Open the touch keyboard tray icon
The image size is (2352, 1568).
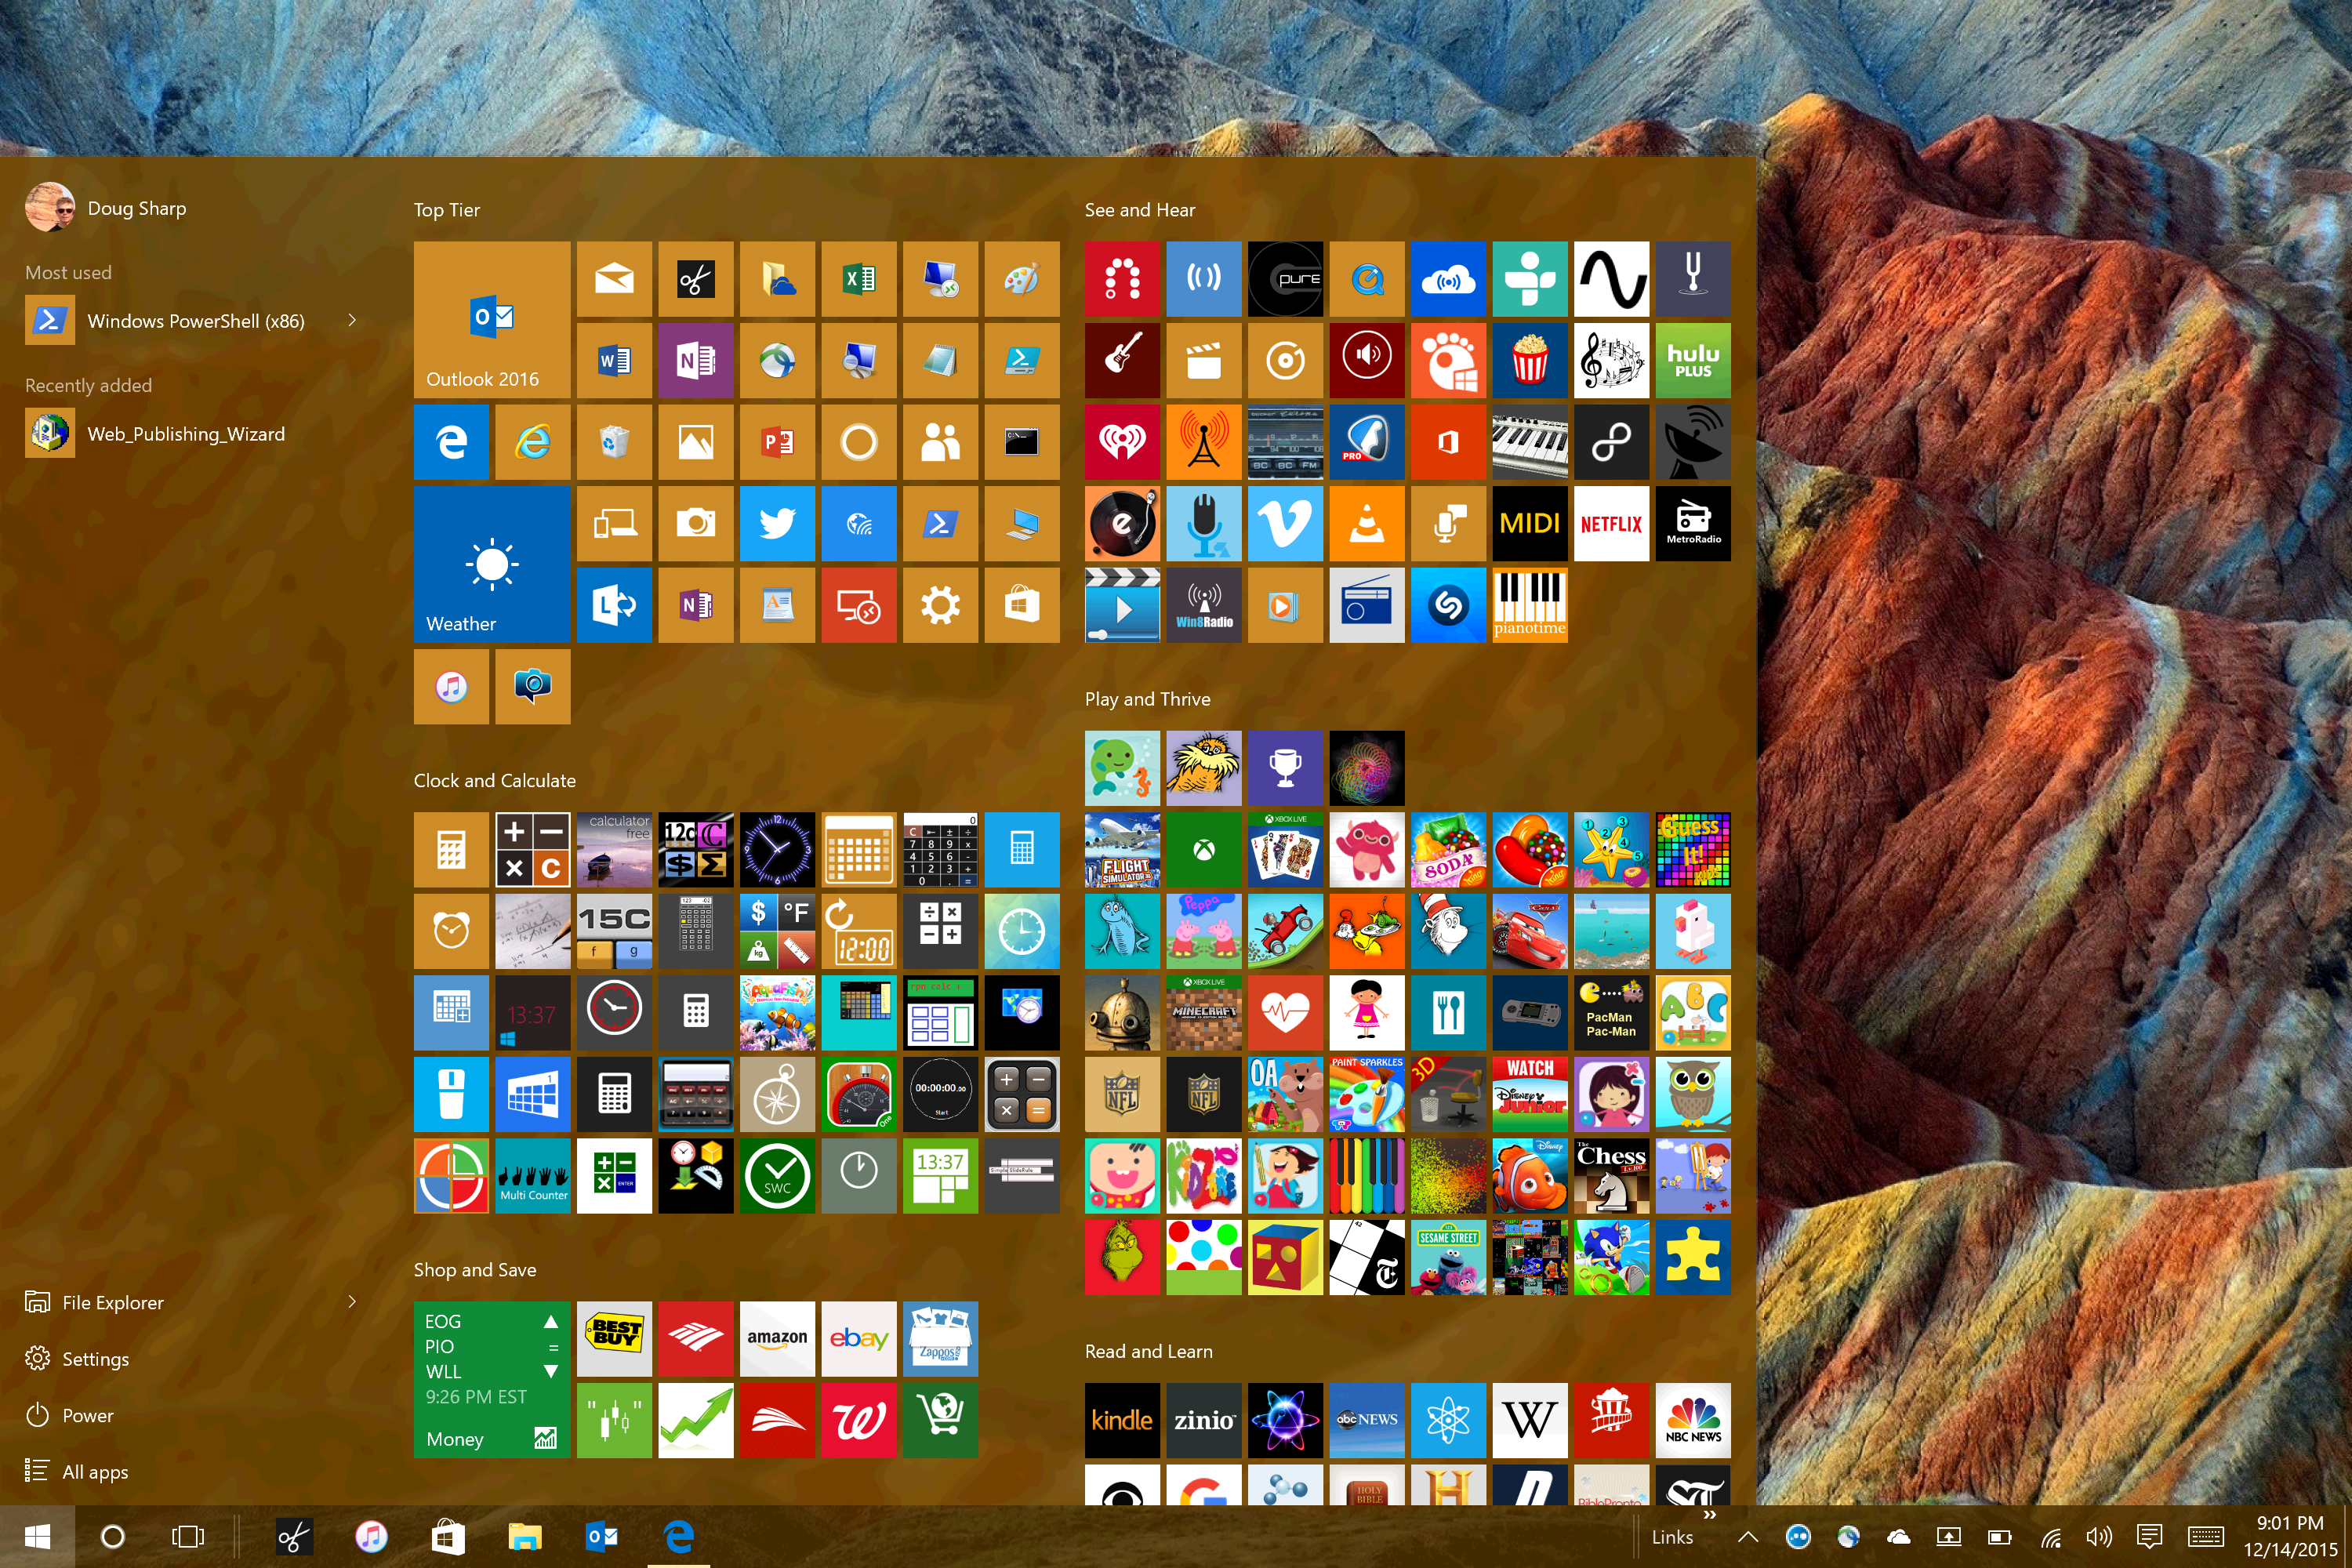point(2205,1537)
